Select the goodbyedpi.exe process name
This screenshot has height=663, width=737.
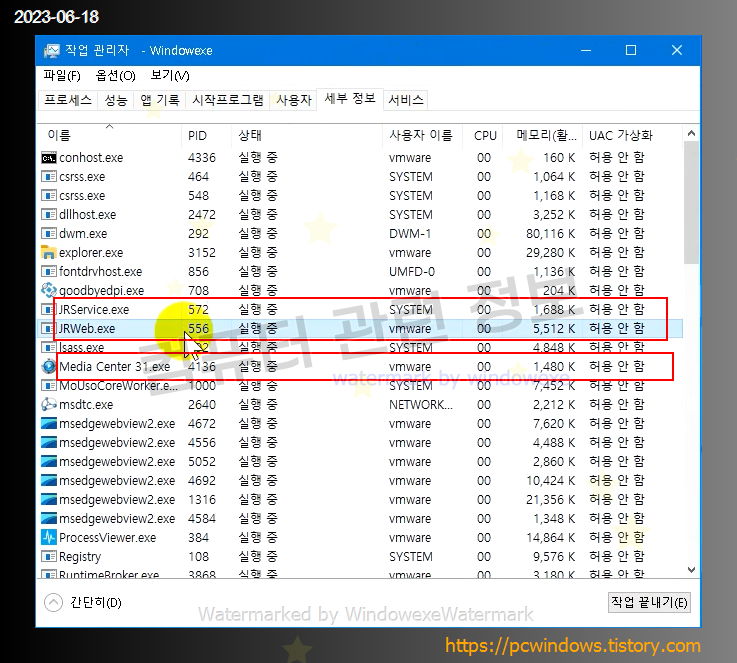[x=102, y=291]
